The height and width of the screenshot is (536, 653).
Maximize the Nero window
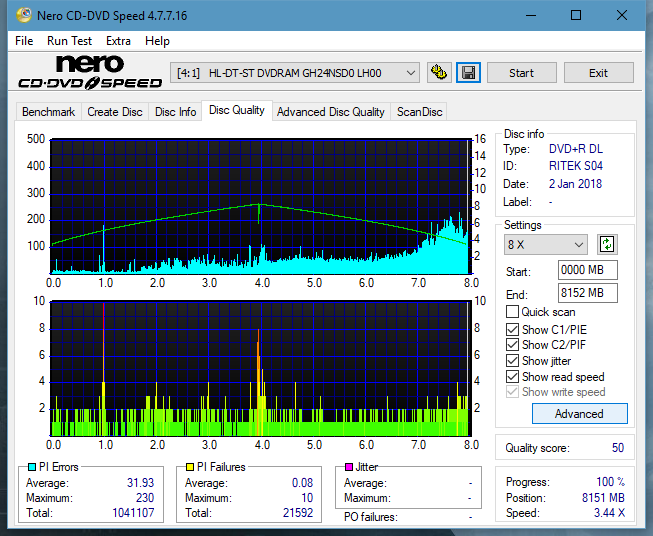(576, 15)
